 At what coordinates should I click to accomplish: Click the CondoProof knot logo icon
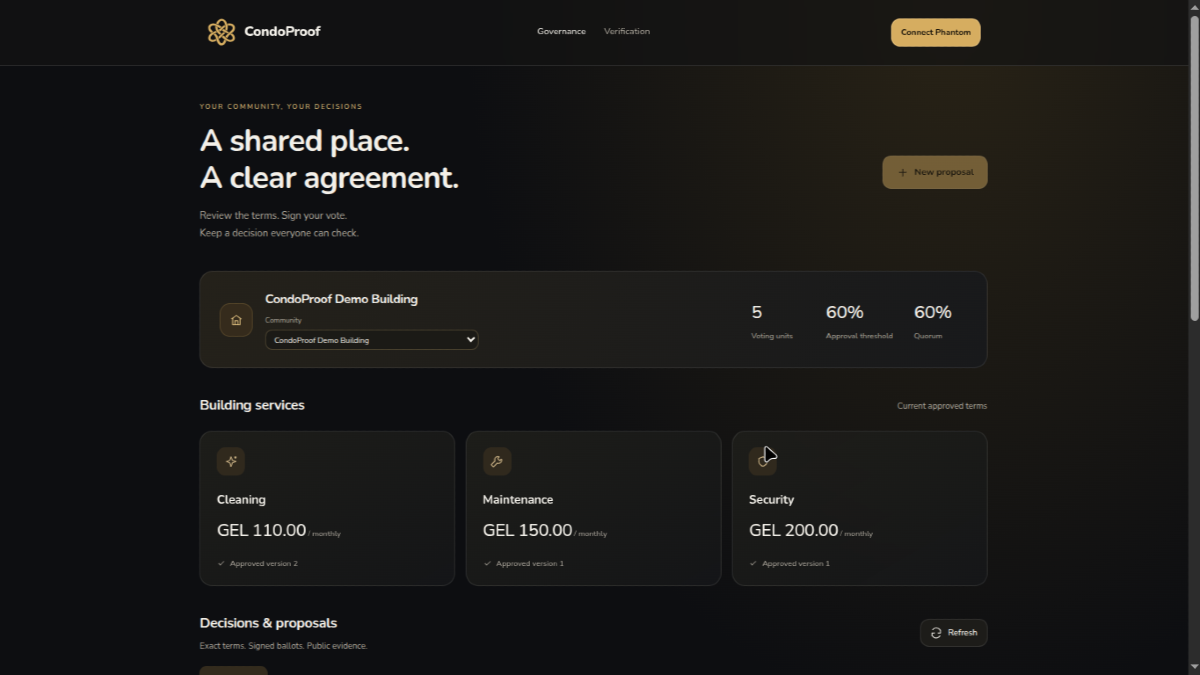pos(221,32)
